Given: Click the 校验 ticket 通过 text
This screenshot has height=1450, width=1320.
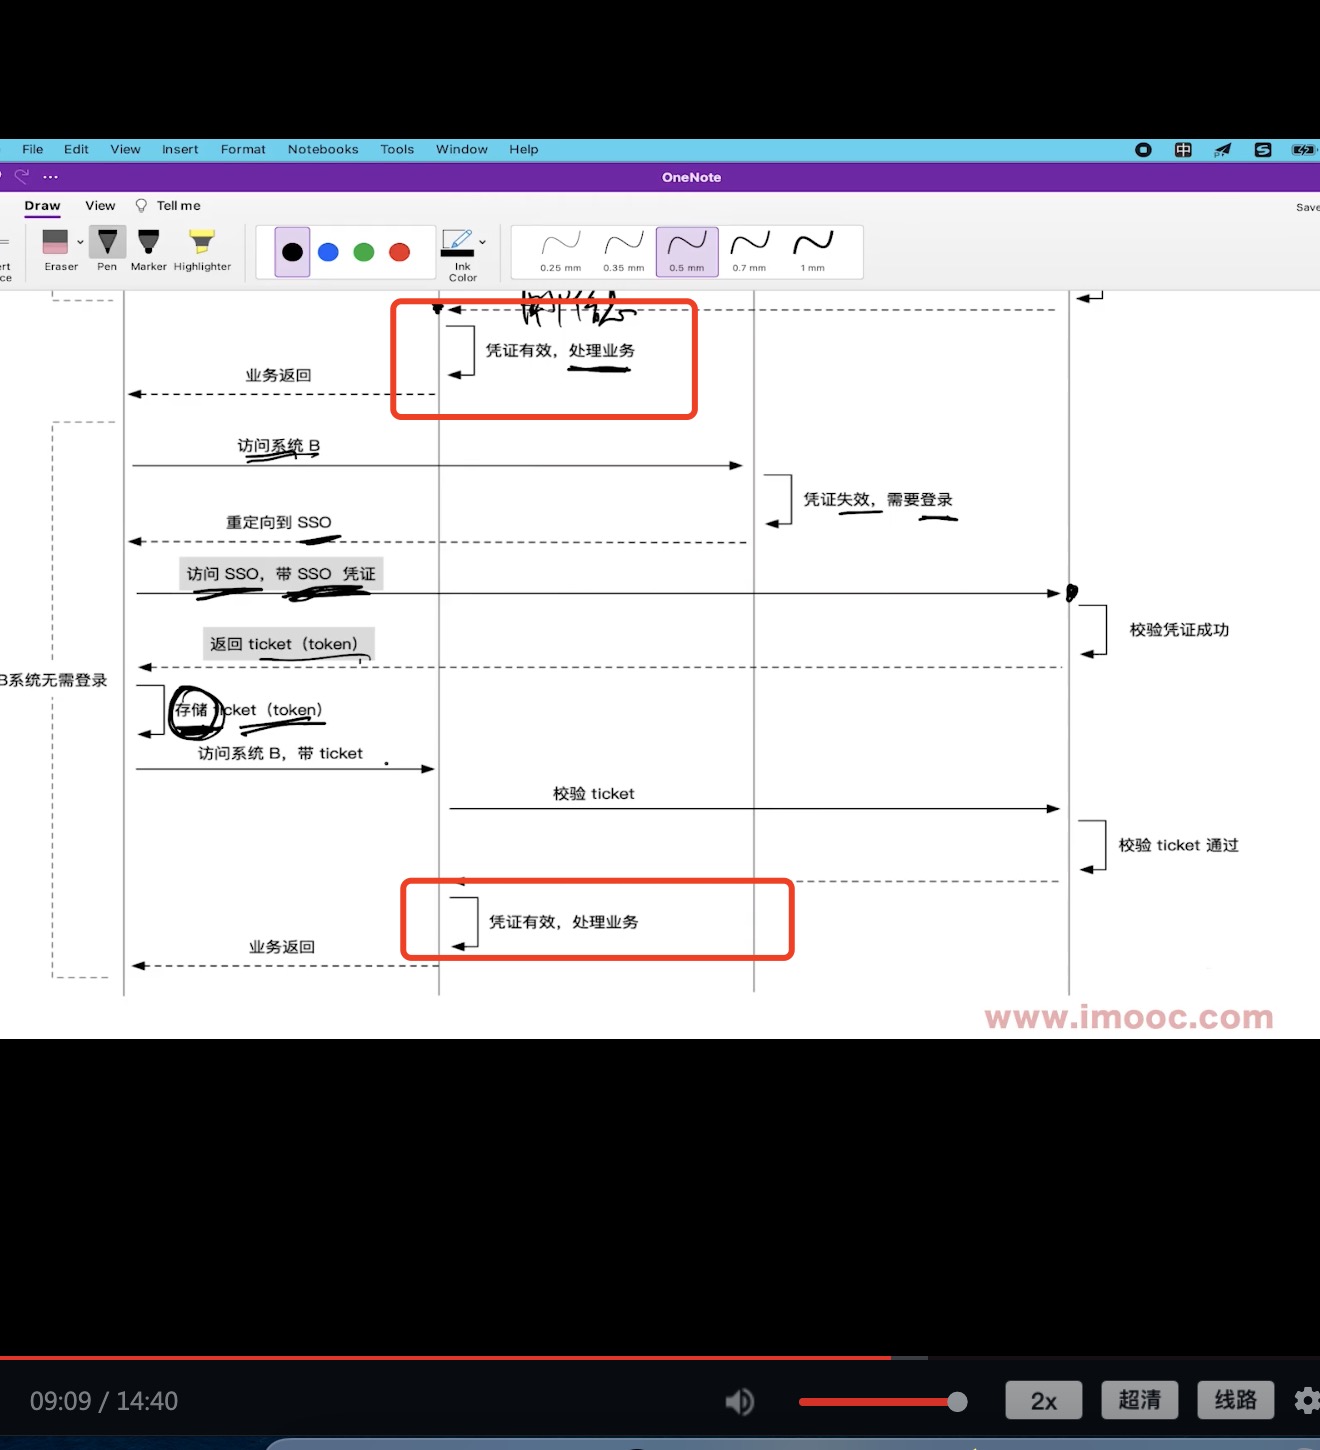Looking at the screenshot, I should (x=1179, y=845).
